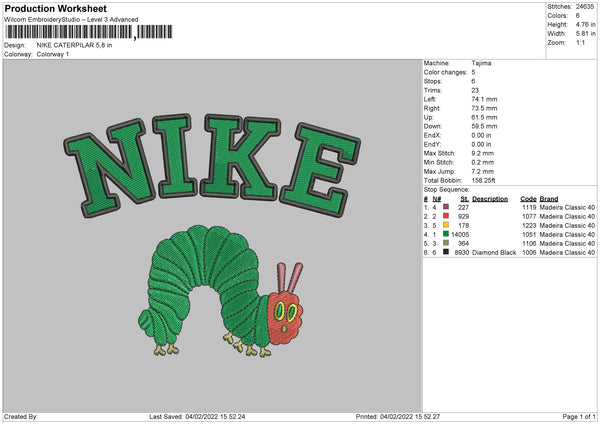Click the Width value 5.81 in
The image size is (600, 424).
point(585,34)
